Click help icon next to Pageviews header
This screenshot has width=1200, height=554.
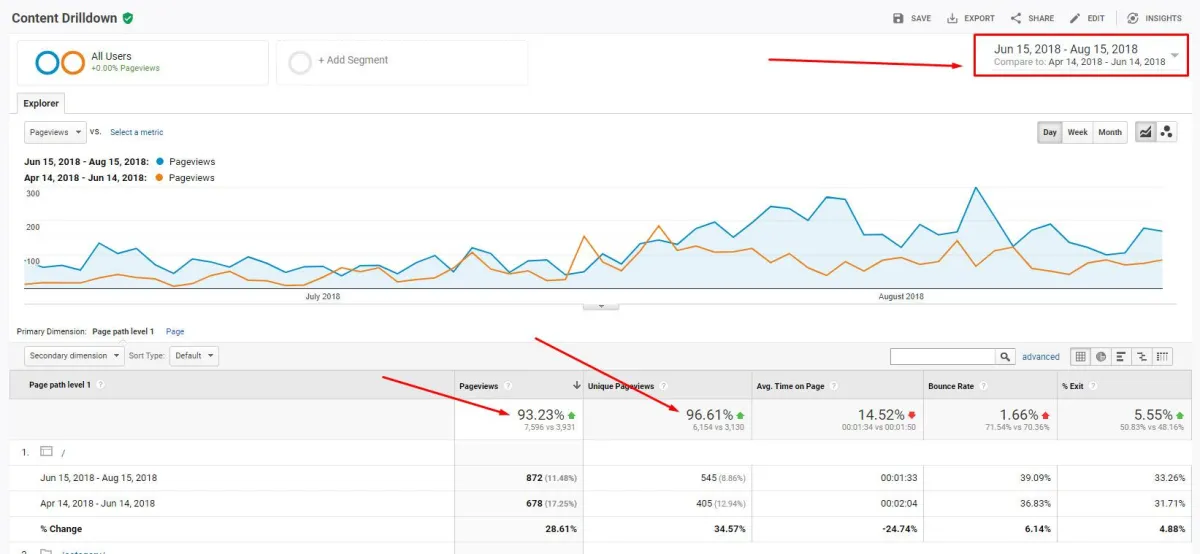[508, 386]
